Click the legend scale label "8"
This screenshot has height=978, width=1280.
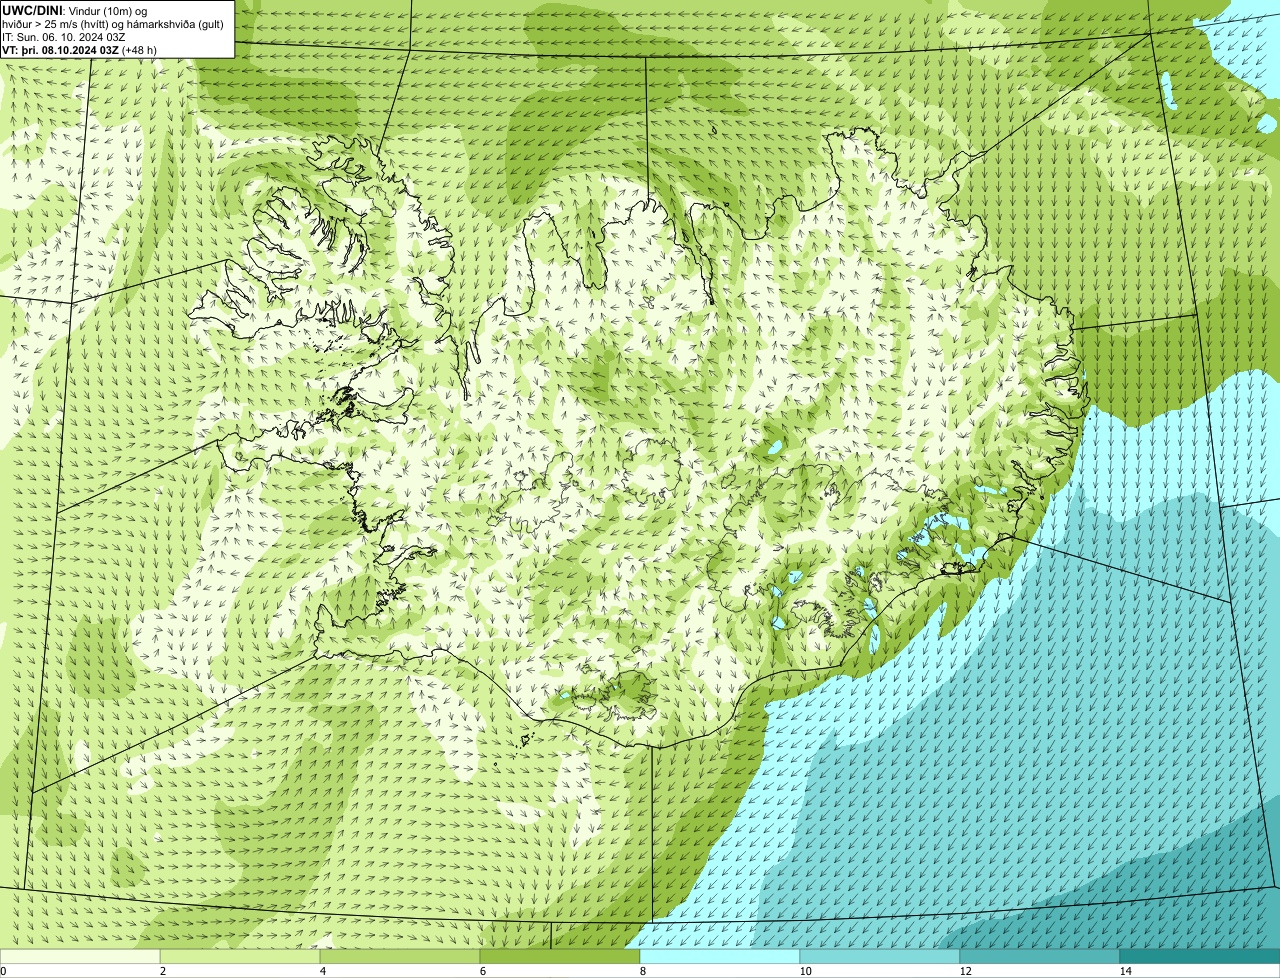642,971
